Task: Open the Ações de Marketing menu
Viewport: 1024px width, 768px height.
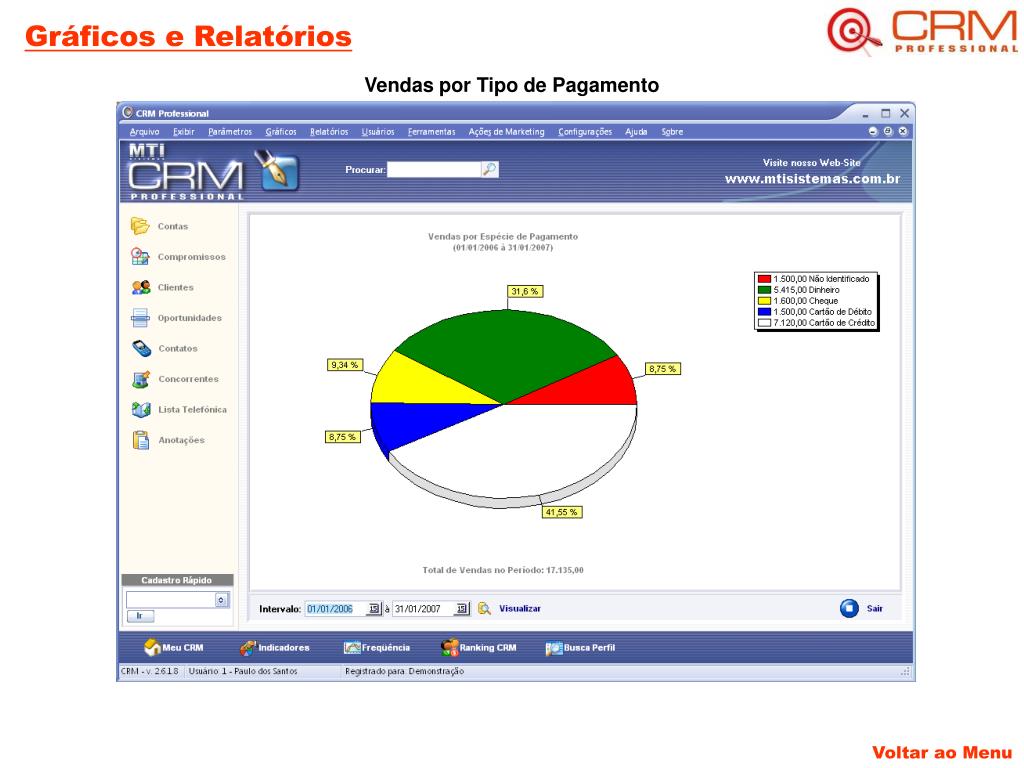Action: [x=506, y=131]
